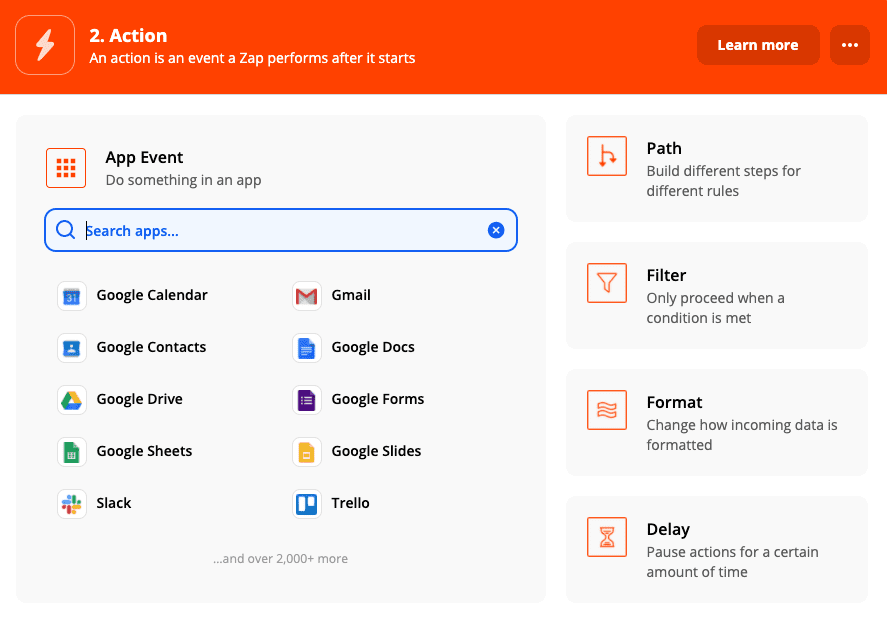Select the Path title text

coord(664,148)
